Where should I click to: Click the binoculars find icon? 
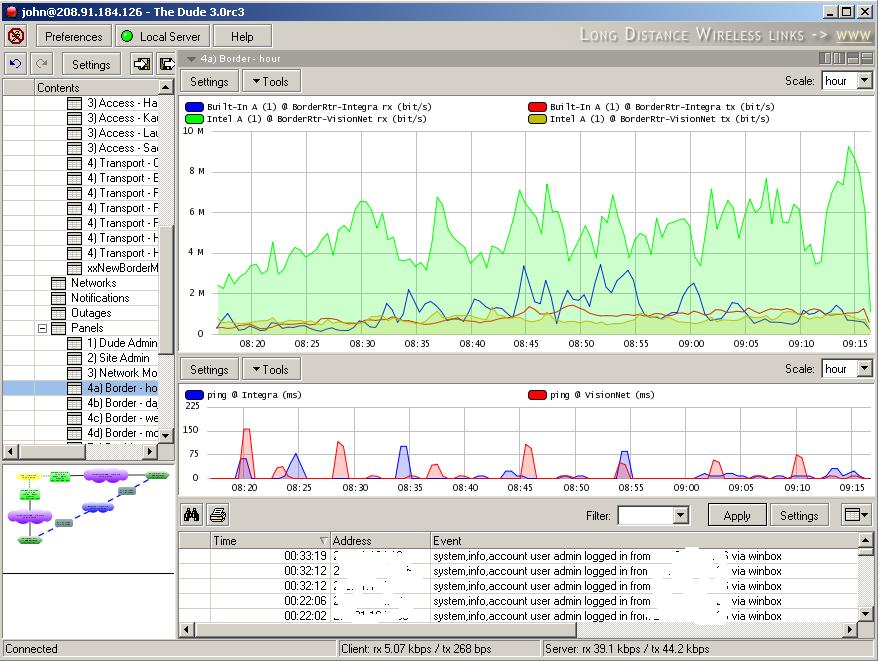pos(191,516)
